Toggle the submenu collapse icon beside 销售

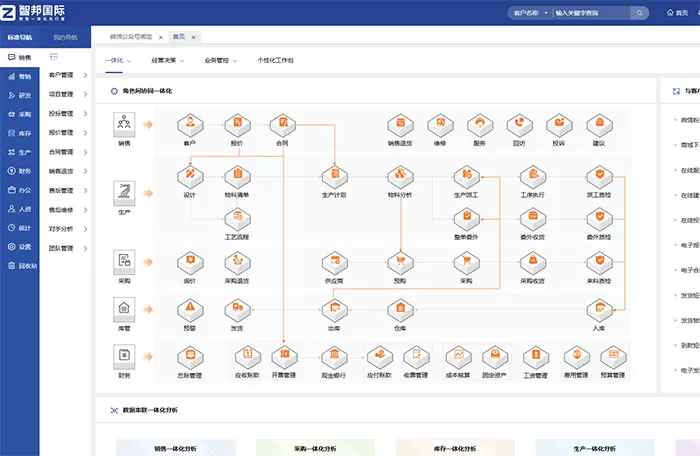(x=54, y=57)
